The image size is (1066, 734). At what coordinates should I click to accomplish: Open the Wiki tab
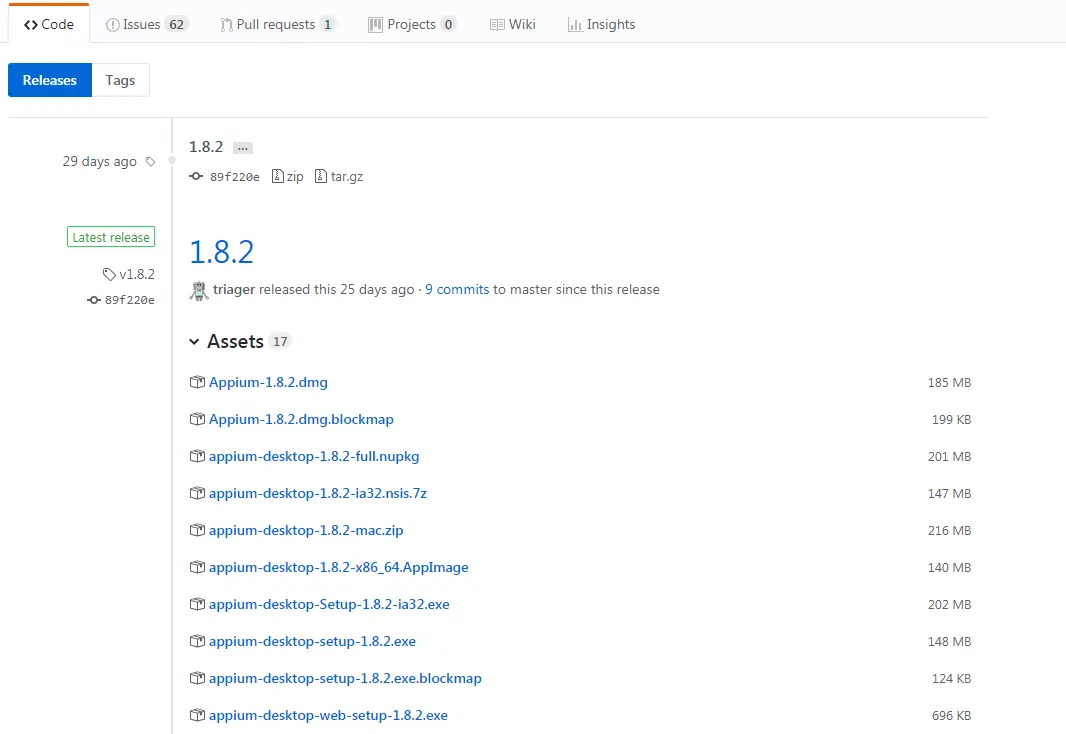tap(513, 24)
